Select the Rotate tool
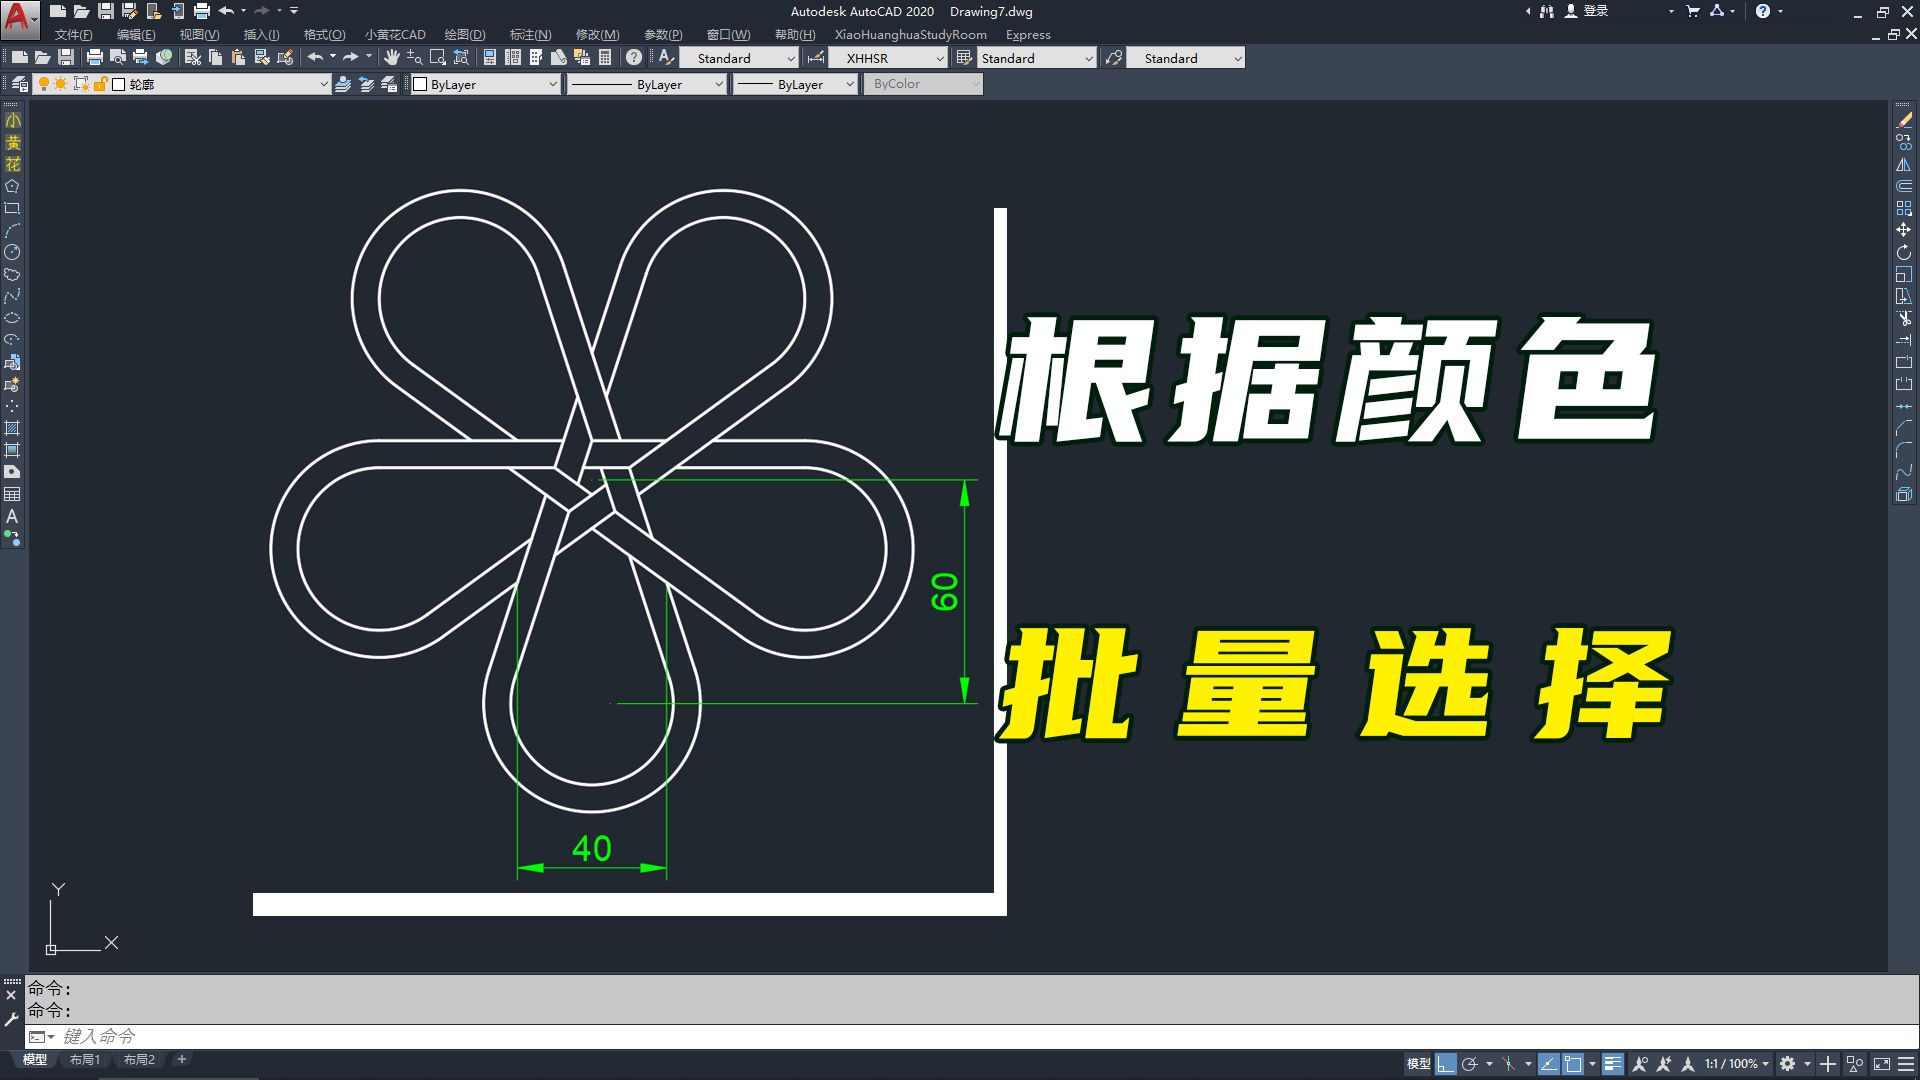Viewport: 1920px width, 1080px height. point(1904,252)
